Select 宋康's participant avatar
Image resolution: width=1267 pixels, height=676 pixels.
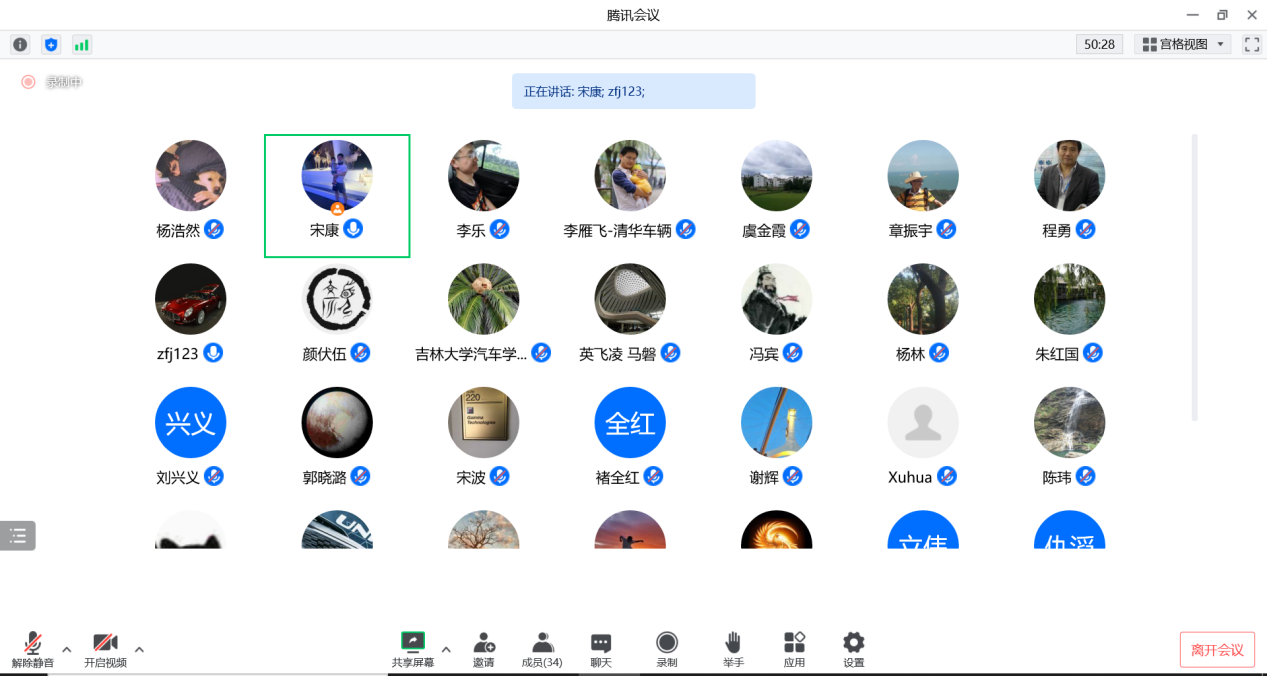coord(337,176)
